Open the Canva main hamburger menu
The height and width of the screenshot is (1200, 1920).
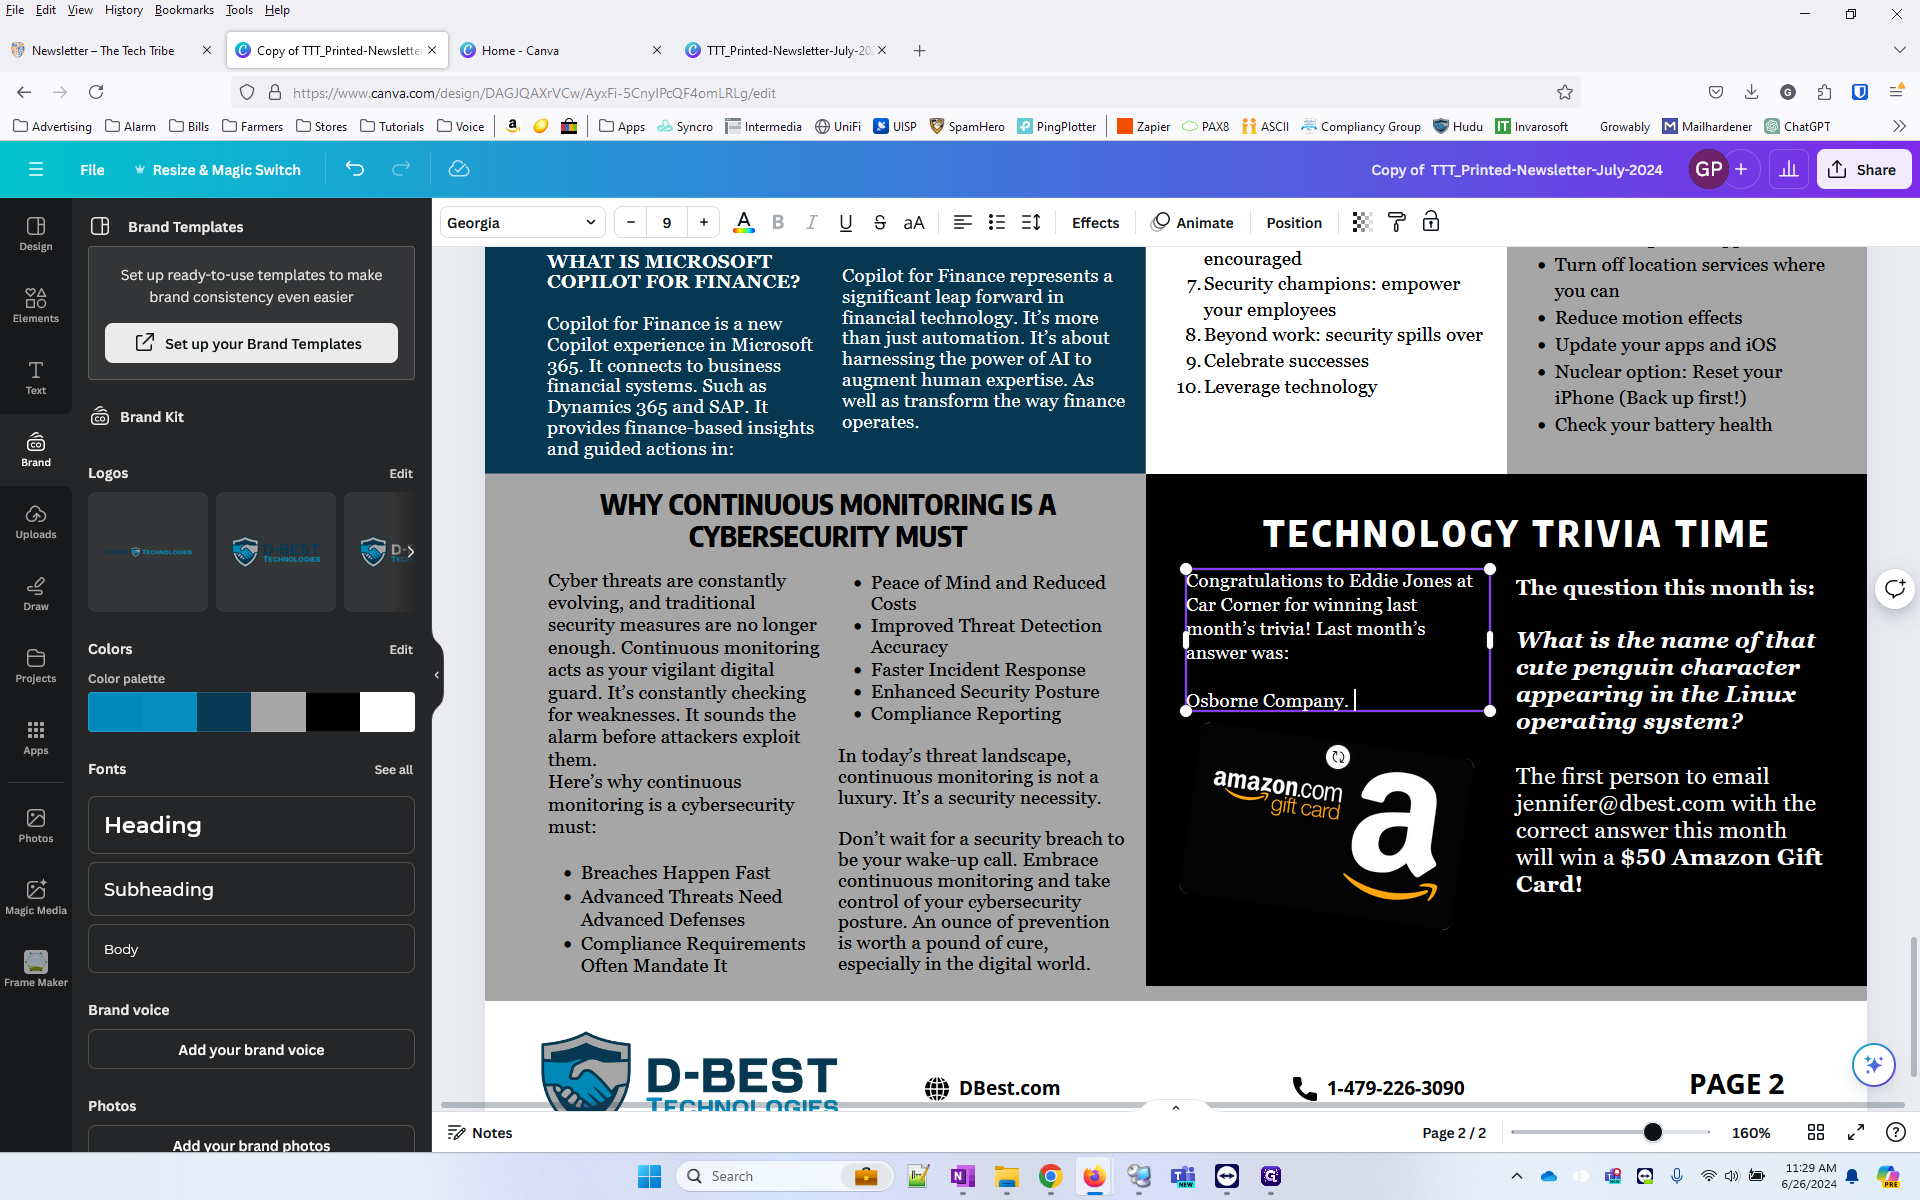click(x=36, y=169)
